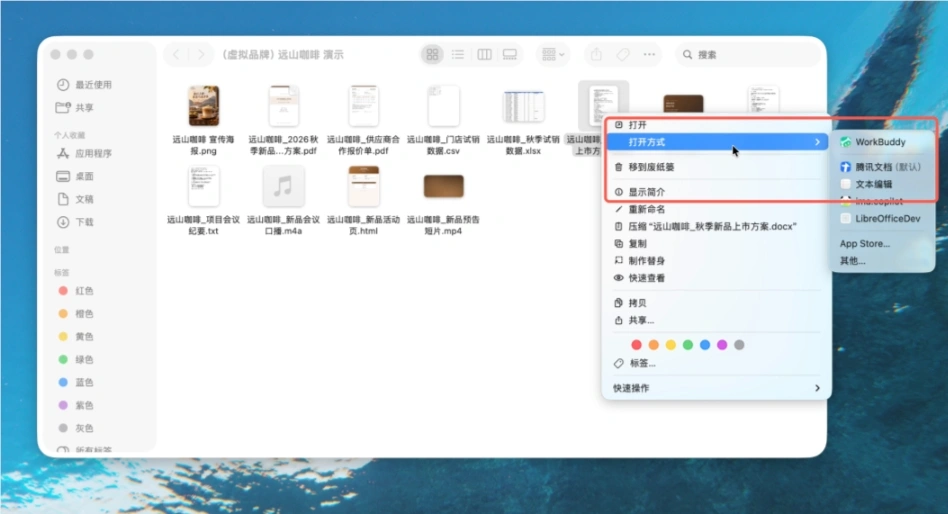948x514 pixels.
Task: Select the 绿色 tag in the sidebar
Action: pos(76,359)
